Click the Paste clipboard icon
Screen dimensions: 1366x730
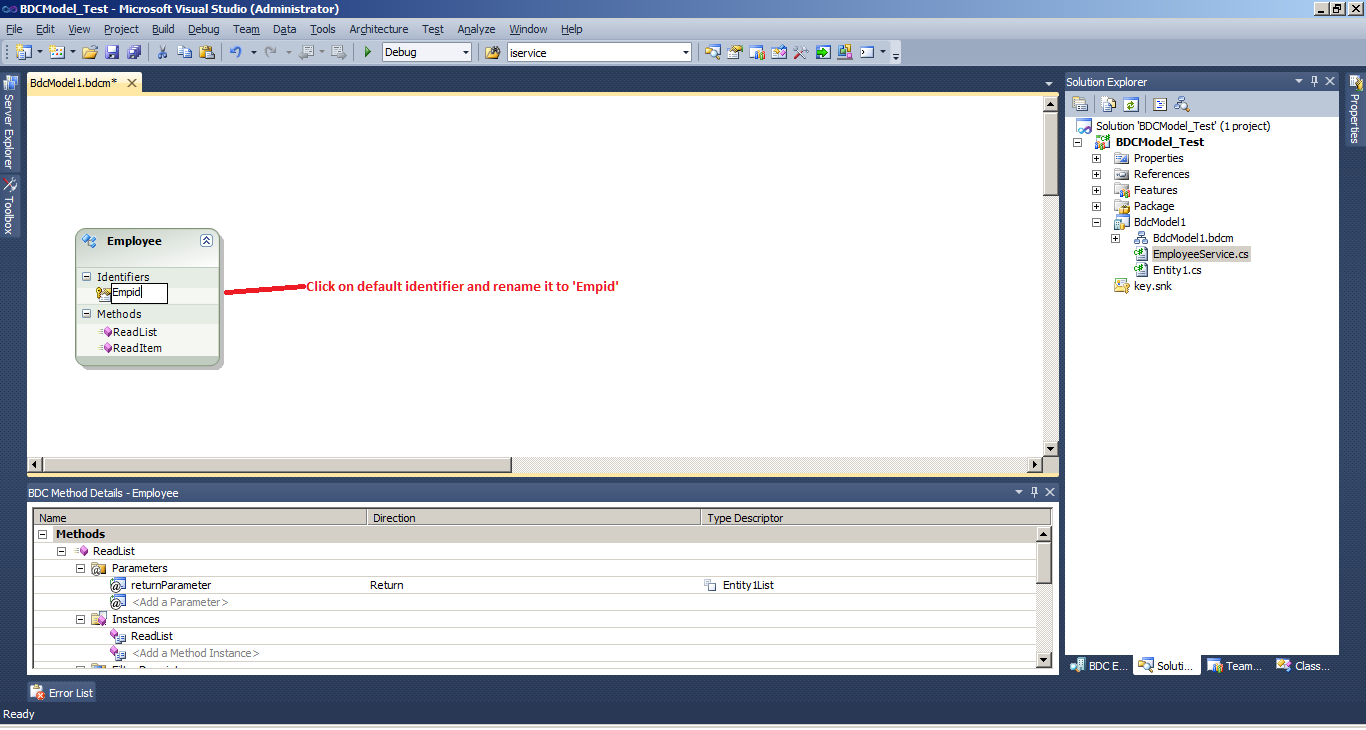tap(207, 52)
